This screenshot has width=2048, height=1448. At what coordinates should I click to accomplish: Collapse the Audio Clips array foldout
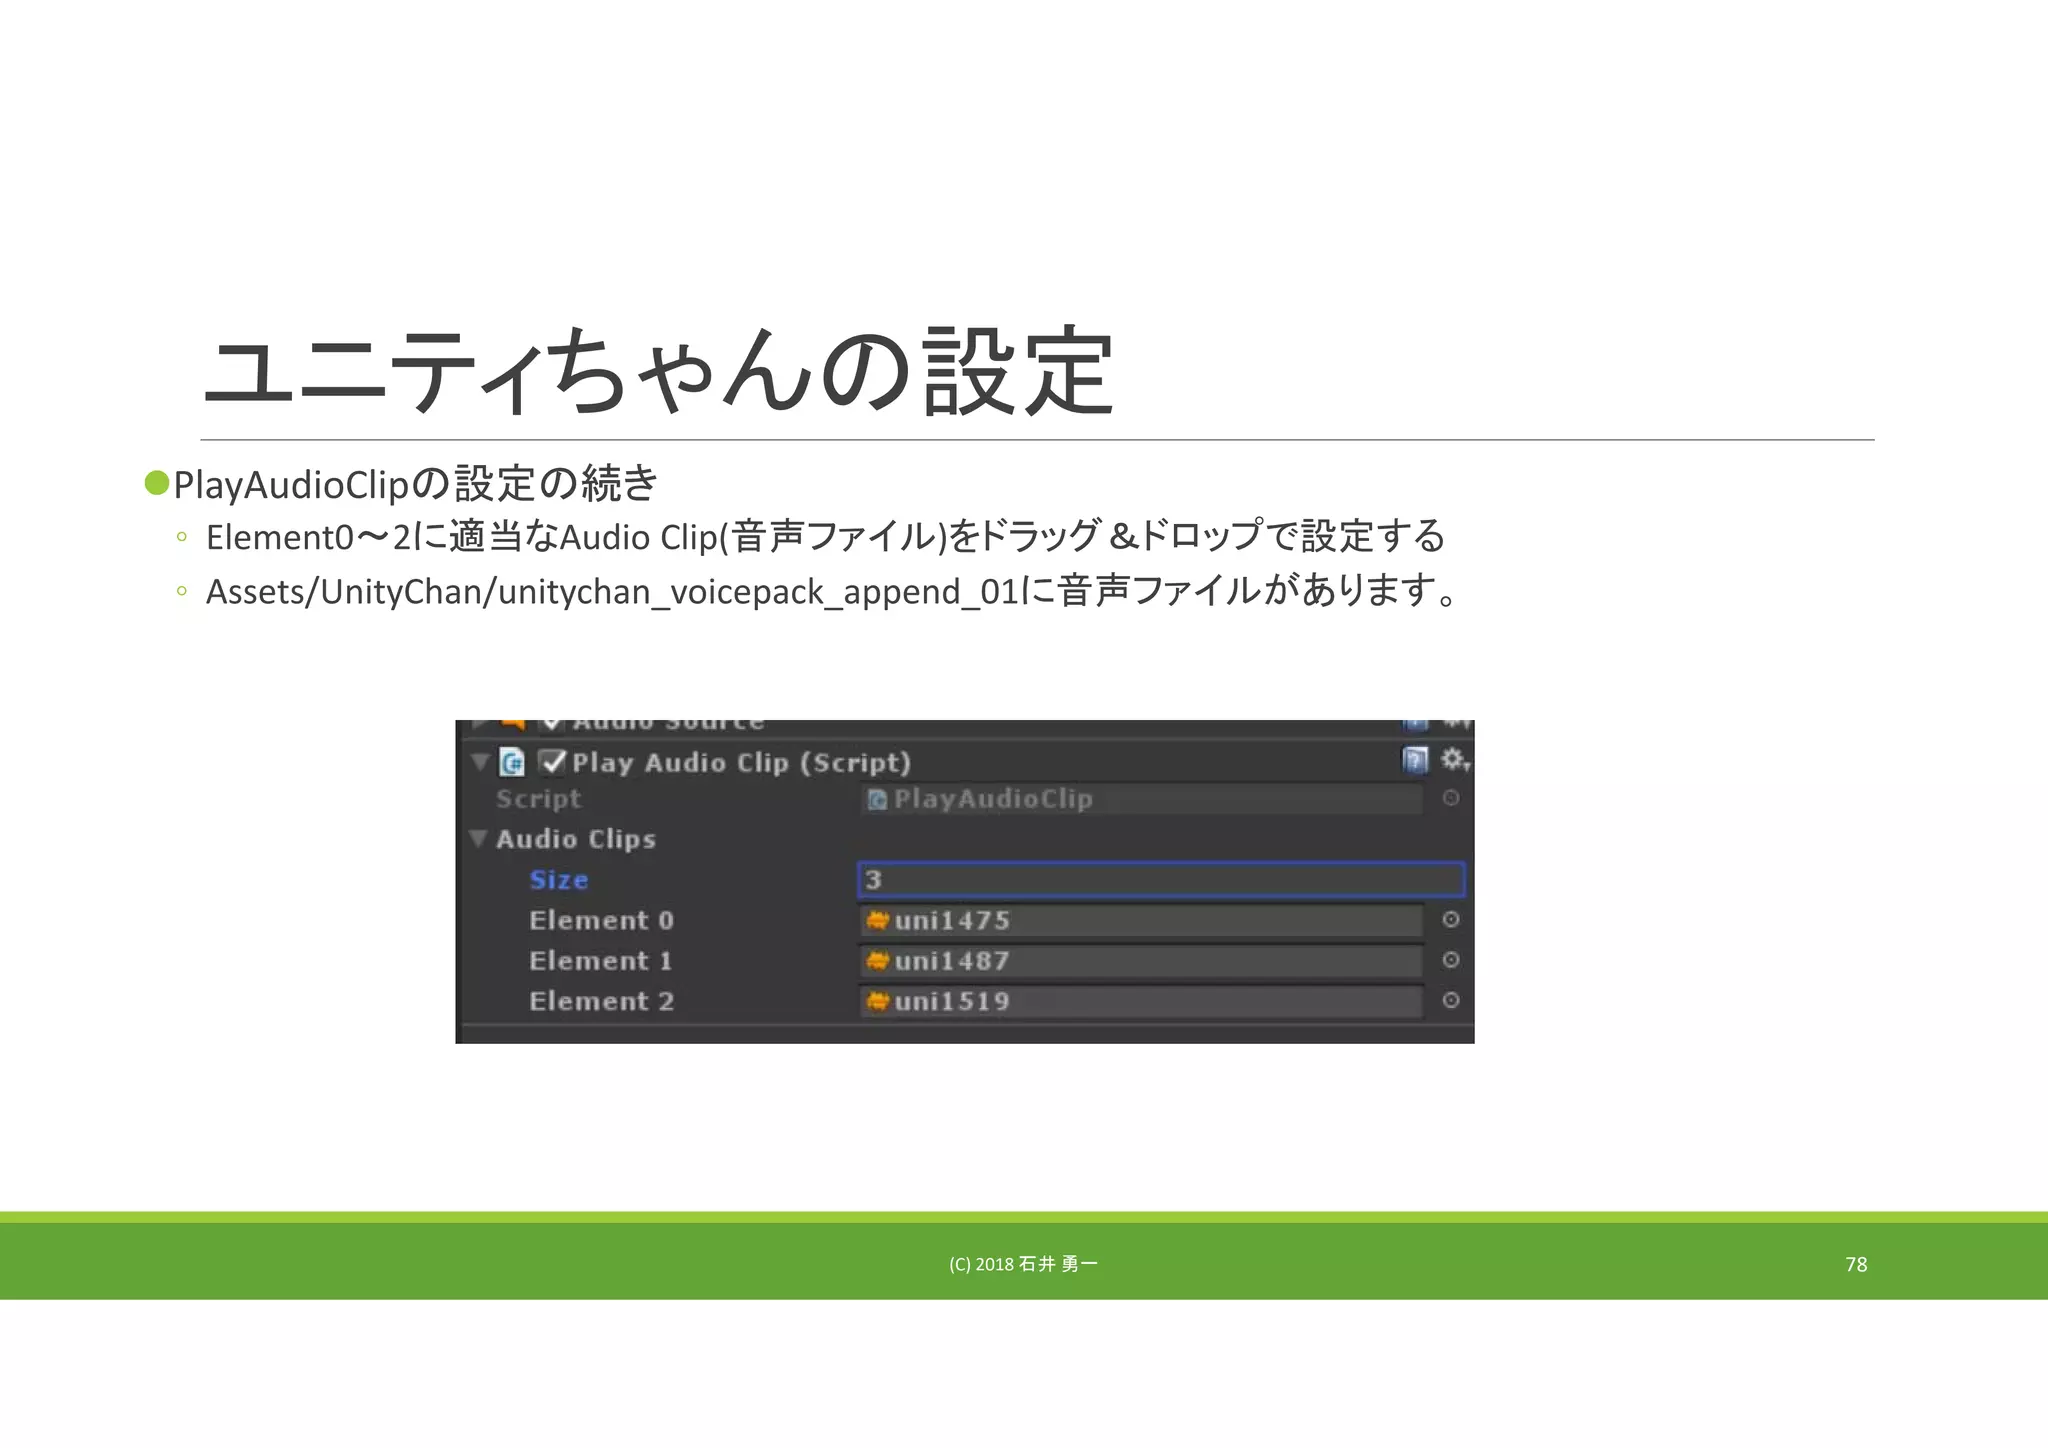coord(478,838)
